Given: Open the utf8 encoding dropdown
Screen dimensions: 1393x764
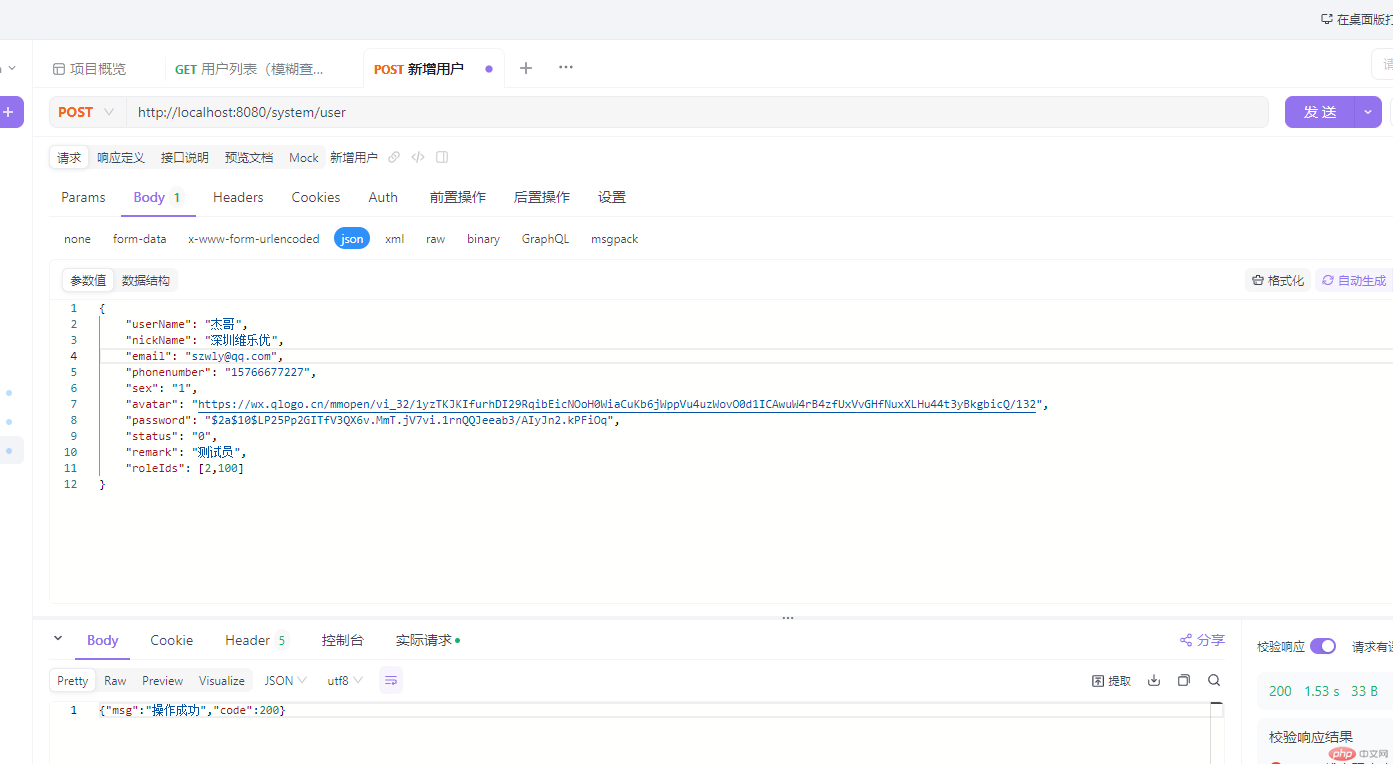Looking at the screenshot, I should pos(345,680).
